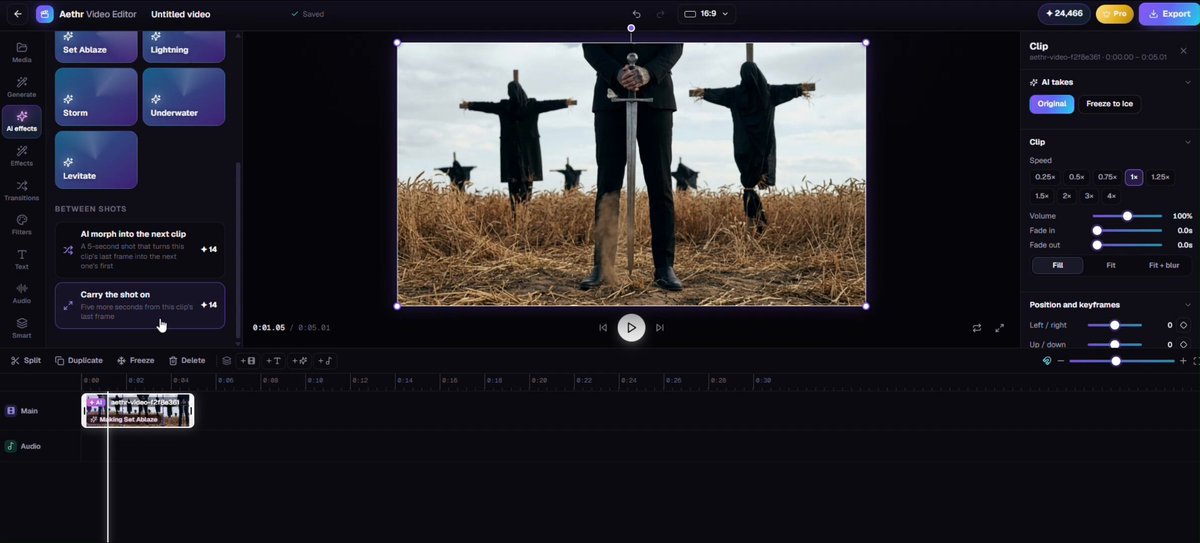
Task: Choose Fit + blur scaling mode
Action: pos(1164,266)
